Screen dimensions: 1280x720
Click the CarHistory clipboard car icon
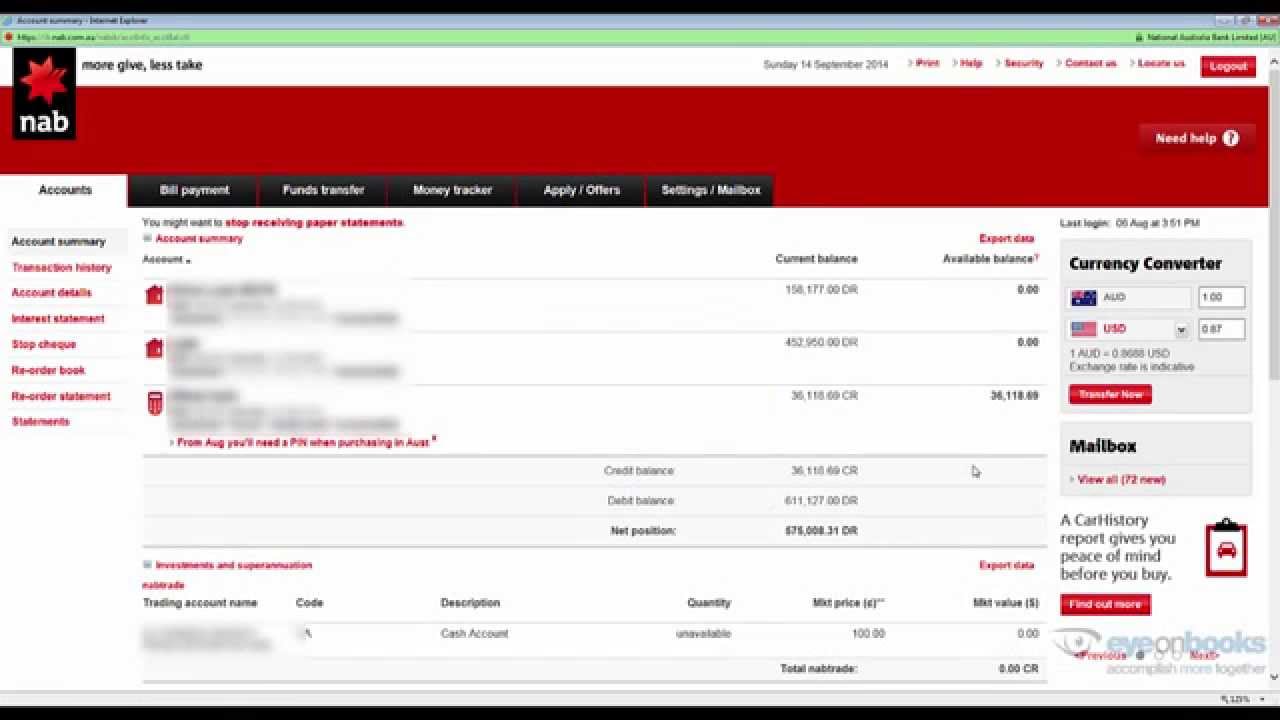coord(1226,548)
